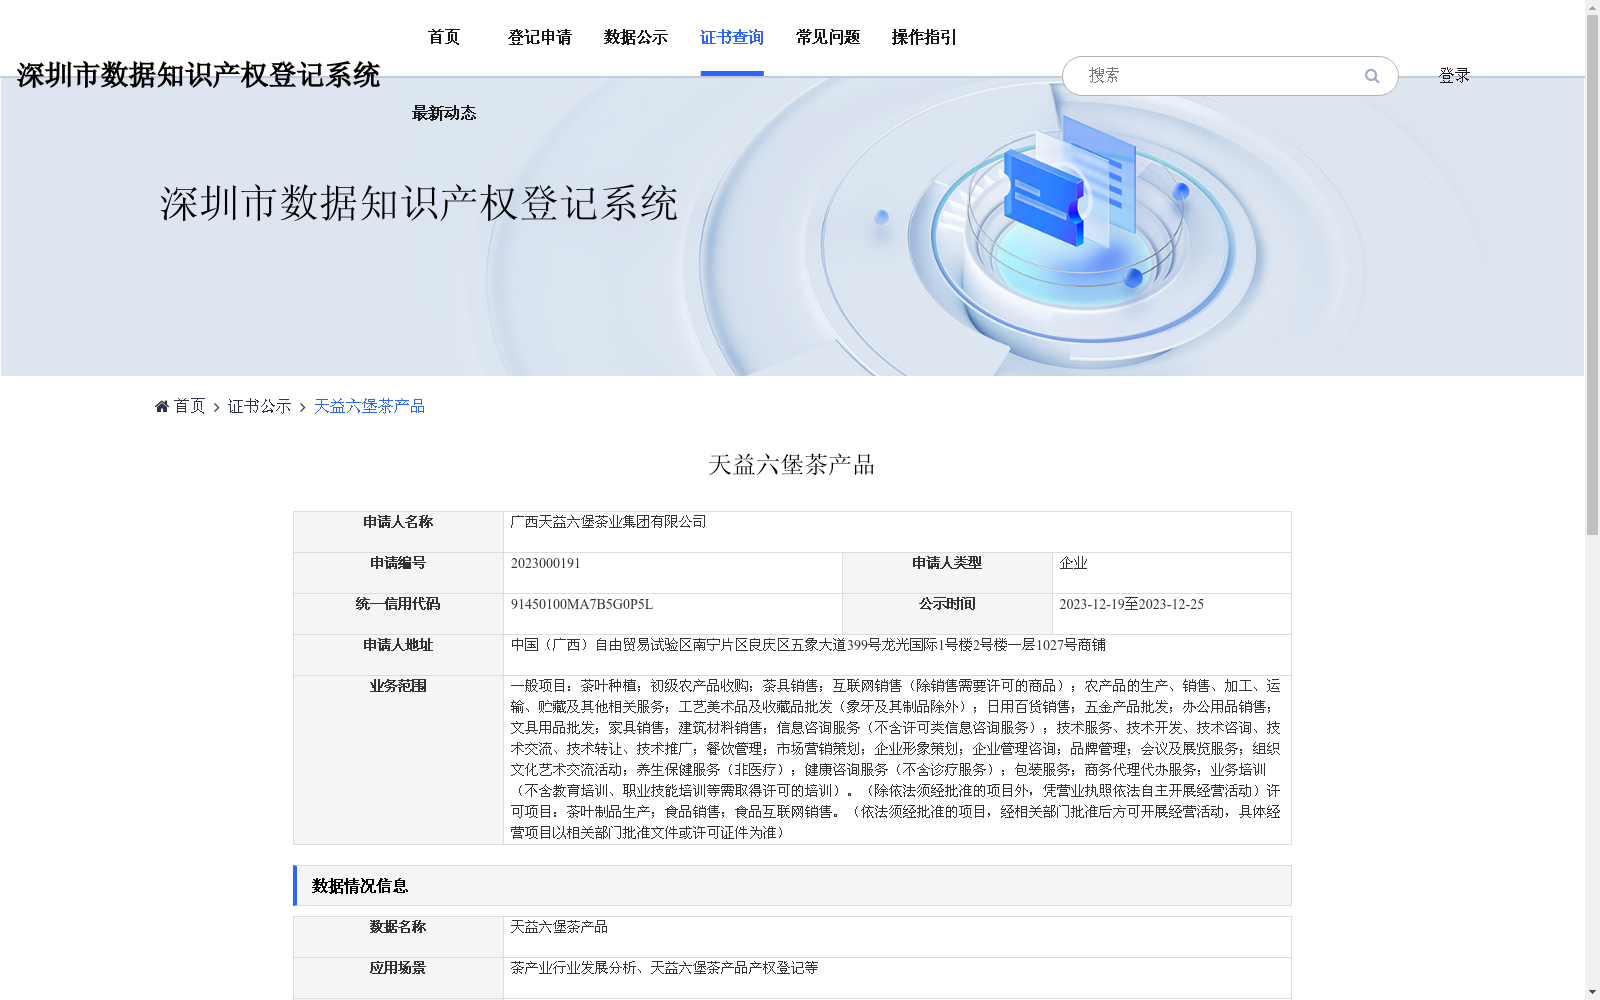Go to 数据公示 in navigation
This screenshot has width=1600, height=1000.
[x=636, y=37]
